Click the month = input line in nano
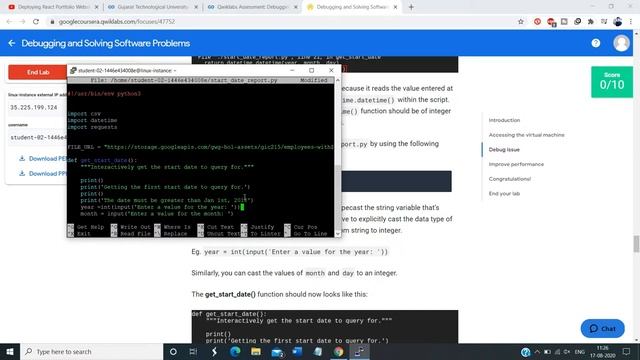 click(x=157, y=214)
